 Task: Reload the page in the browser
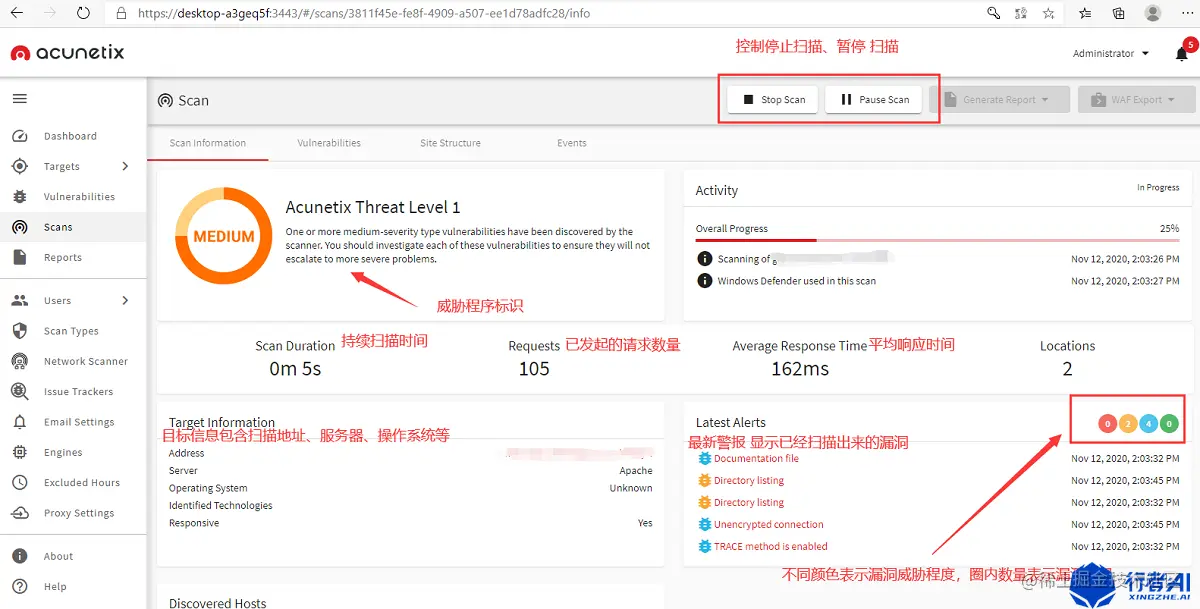(x=83, y=13)
